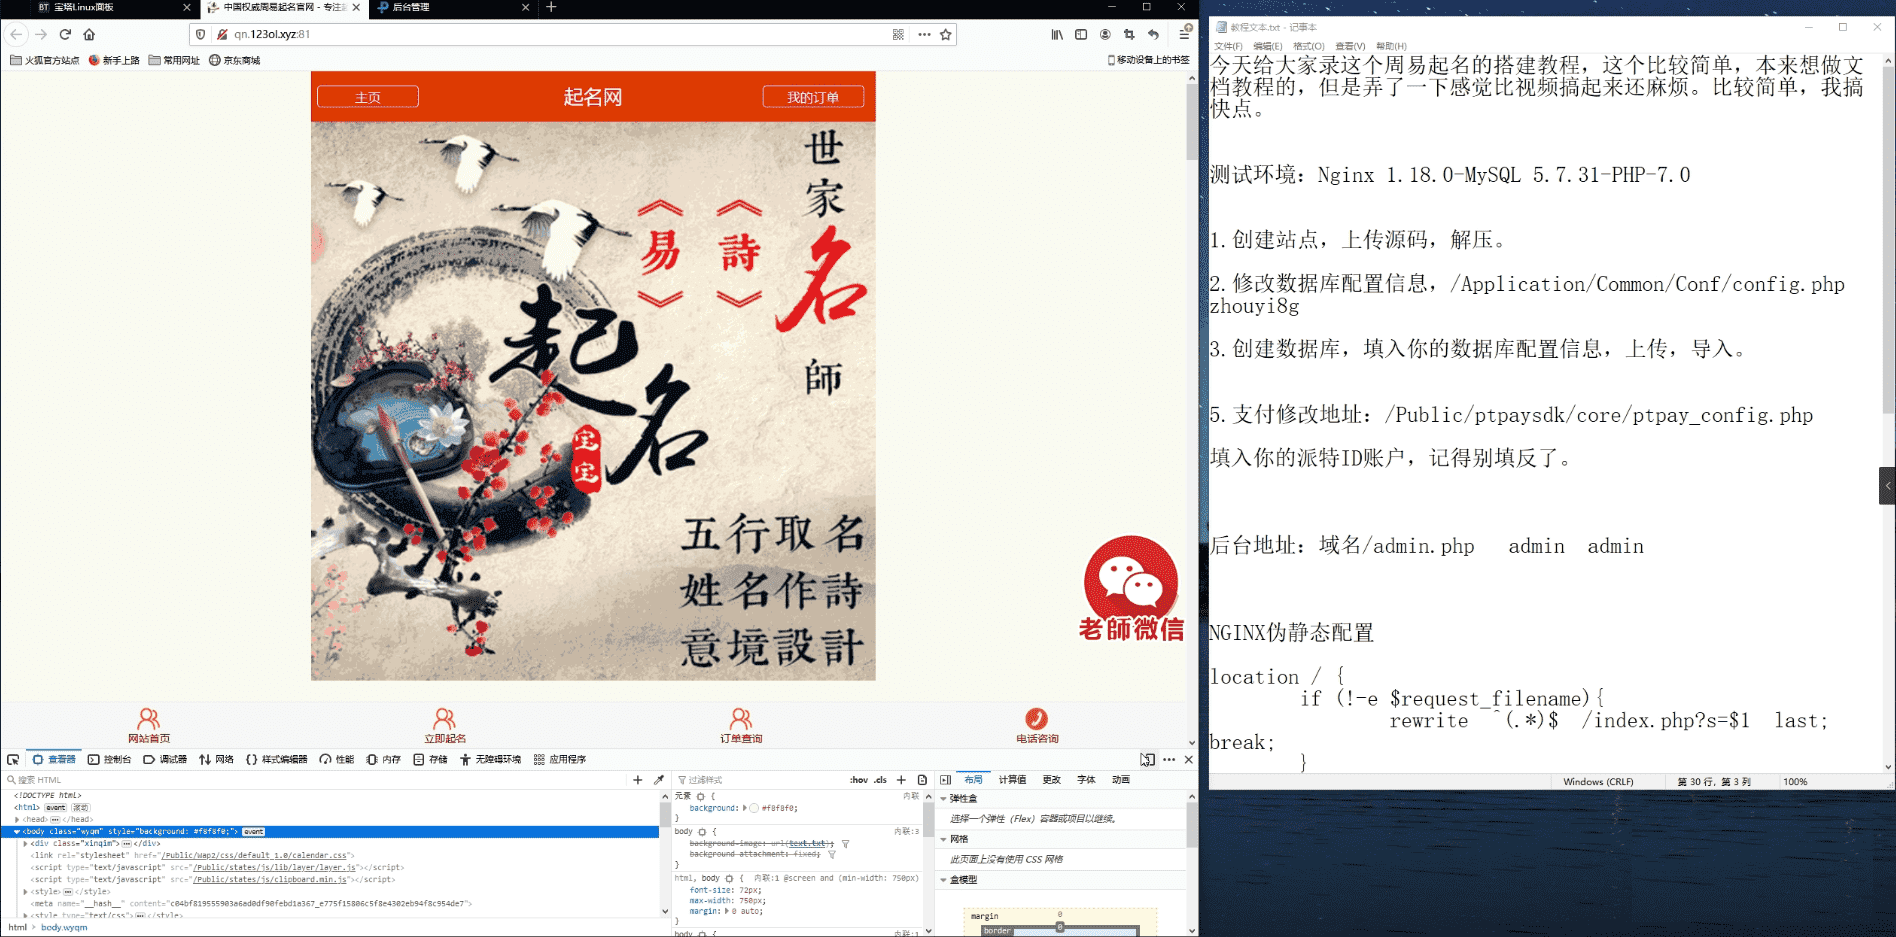Image resolution: width=1896 pixels, height=937 pixels.
Task: Collapse the 弹性盒 flexbox section
Action: tap(943, 799)
